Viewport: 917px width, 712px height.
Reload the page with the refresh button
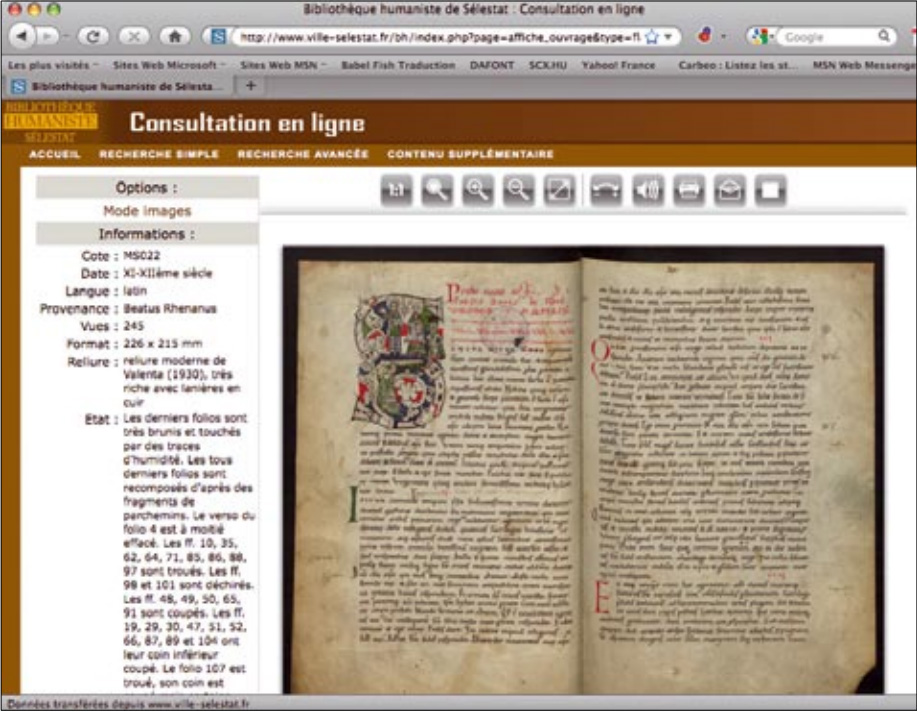pyautogui.click(x=92, y=37)
